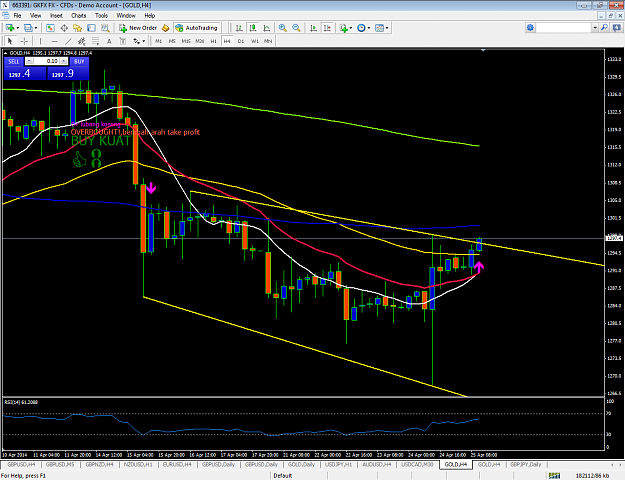The image size is (625, 480).
Task: Expand the Arrows tool dropdown arrow
Action: [x=143, y=41]
